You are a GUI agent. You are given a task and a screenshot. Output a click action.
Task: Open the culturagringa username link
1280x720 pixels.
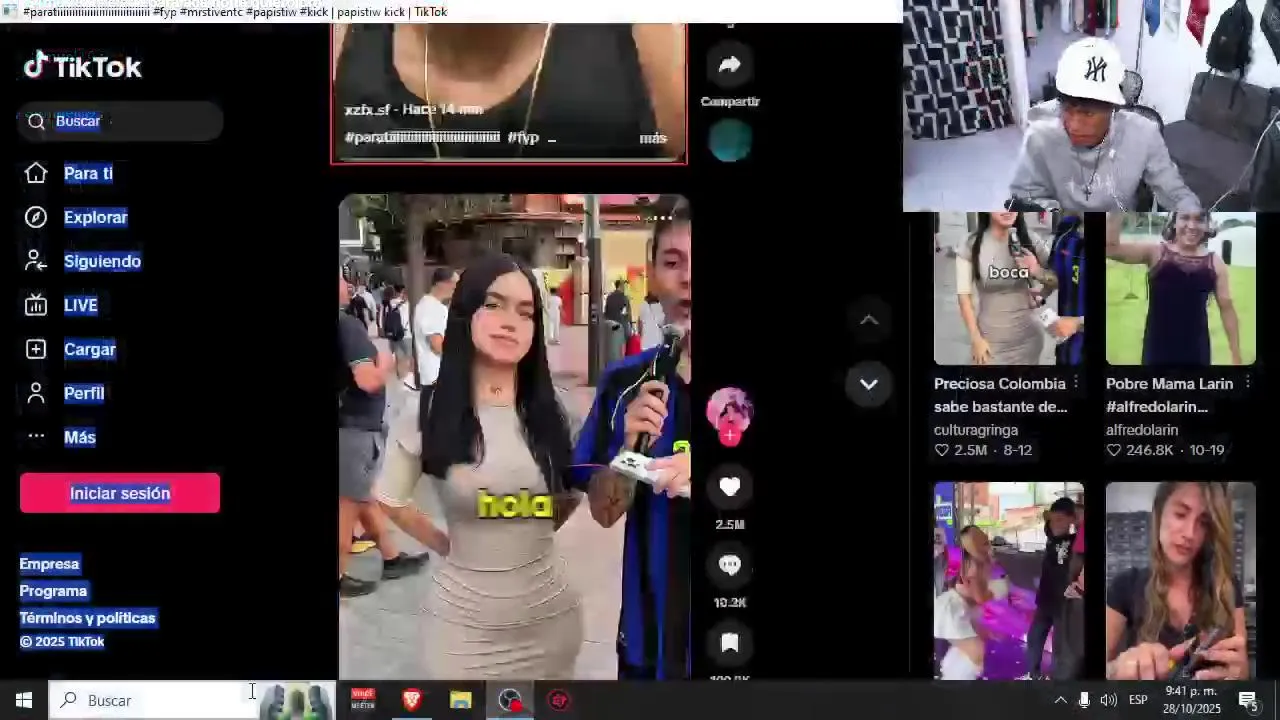976,430
